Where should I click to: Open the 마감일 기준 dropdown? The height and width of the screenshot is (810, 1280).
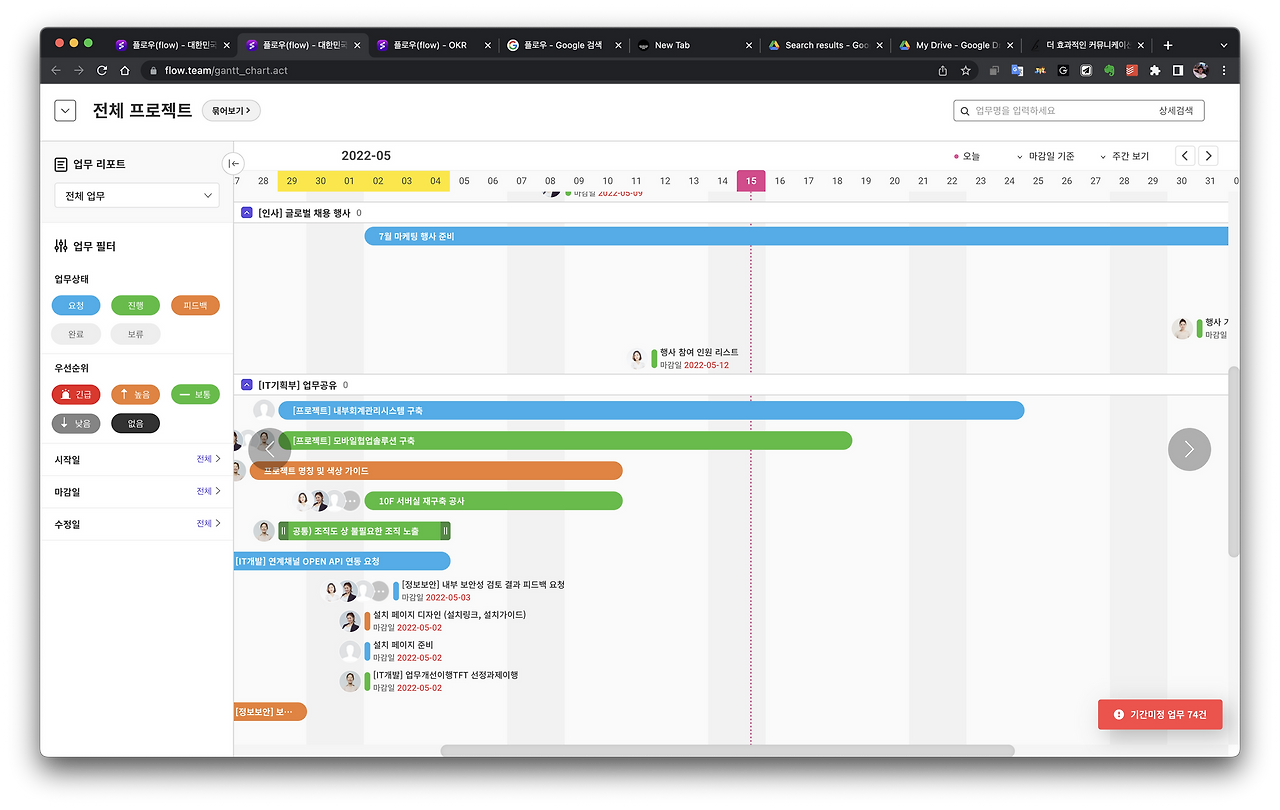(x=1046, y=157)
